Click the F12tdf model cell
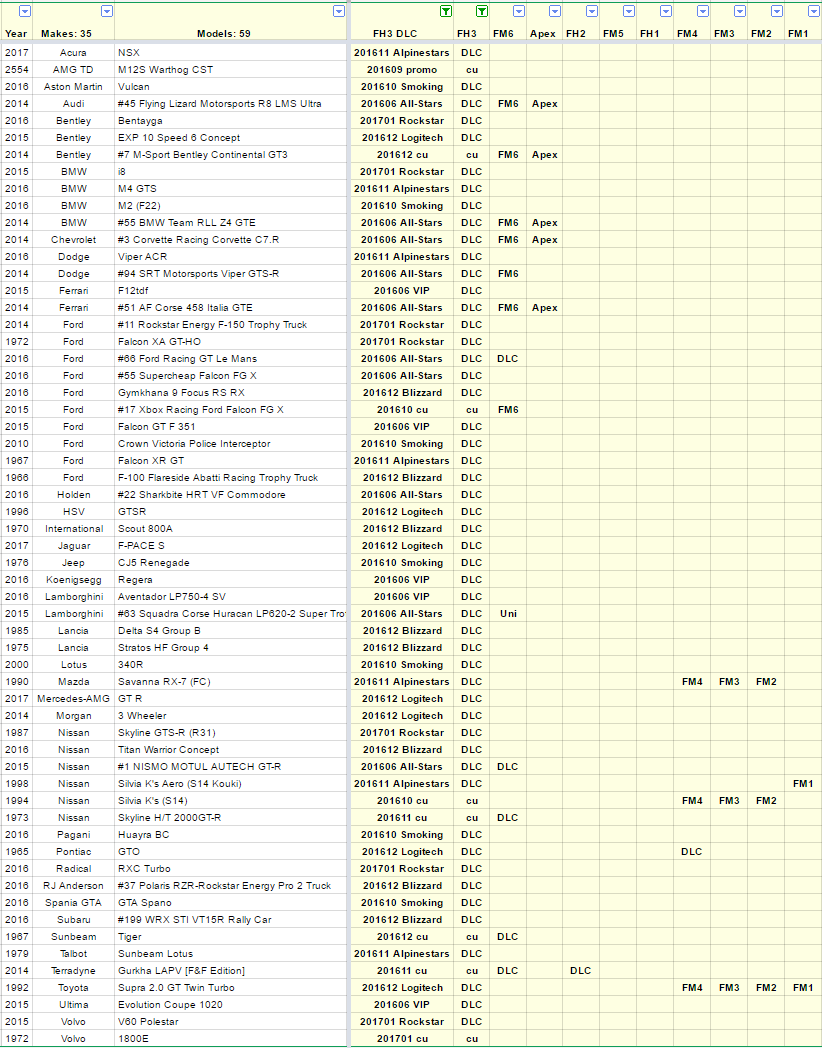Viewport: 822px width, 1048px height. [x=231, y=291]
